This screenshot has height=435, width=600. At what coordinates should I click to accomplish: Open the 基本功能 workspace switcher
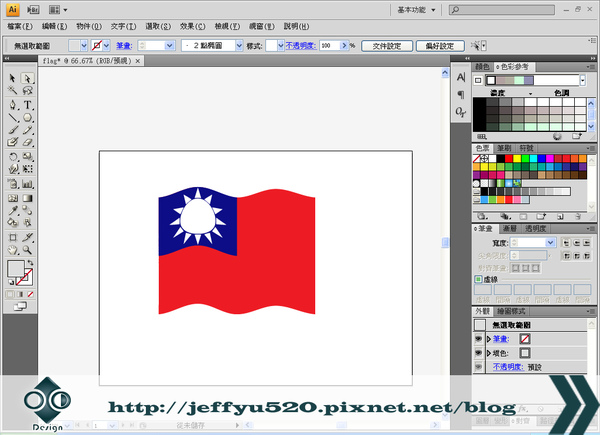coord(416,10)
